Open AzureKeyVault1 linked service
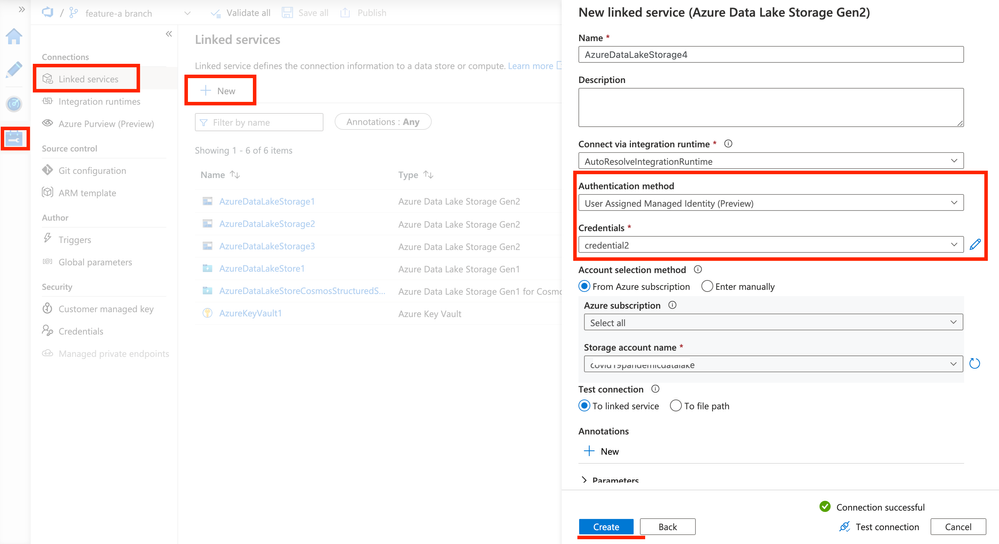This screenshot has height=544, width=999. click(250, 313)
